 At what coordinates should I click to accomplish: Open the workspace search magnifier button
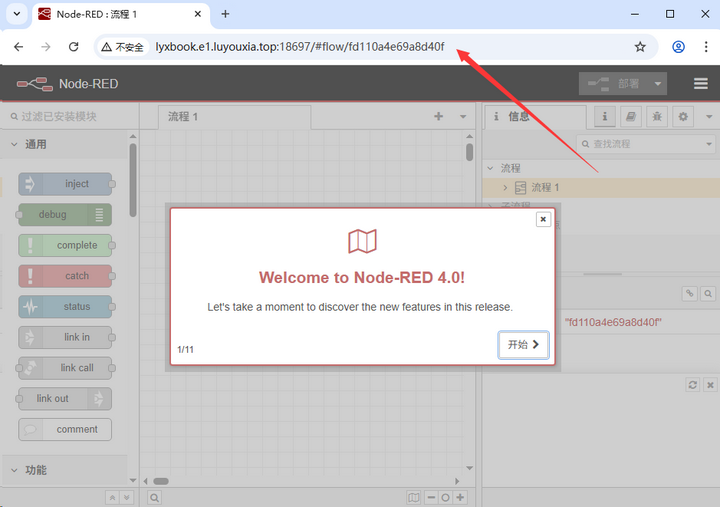pyautogui.click(x=155, y=498)
